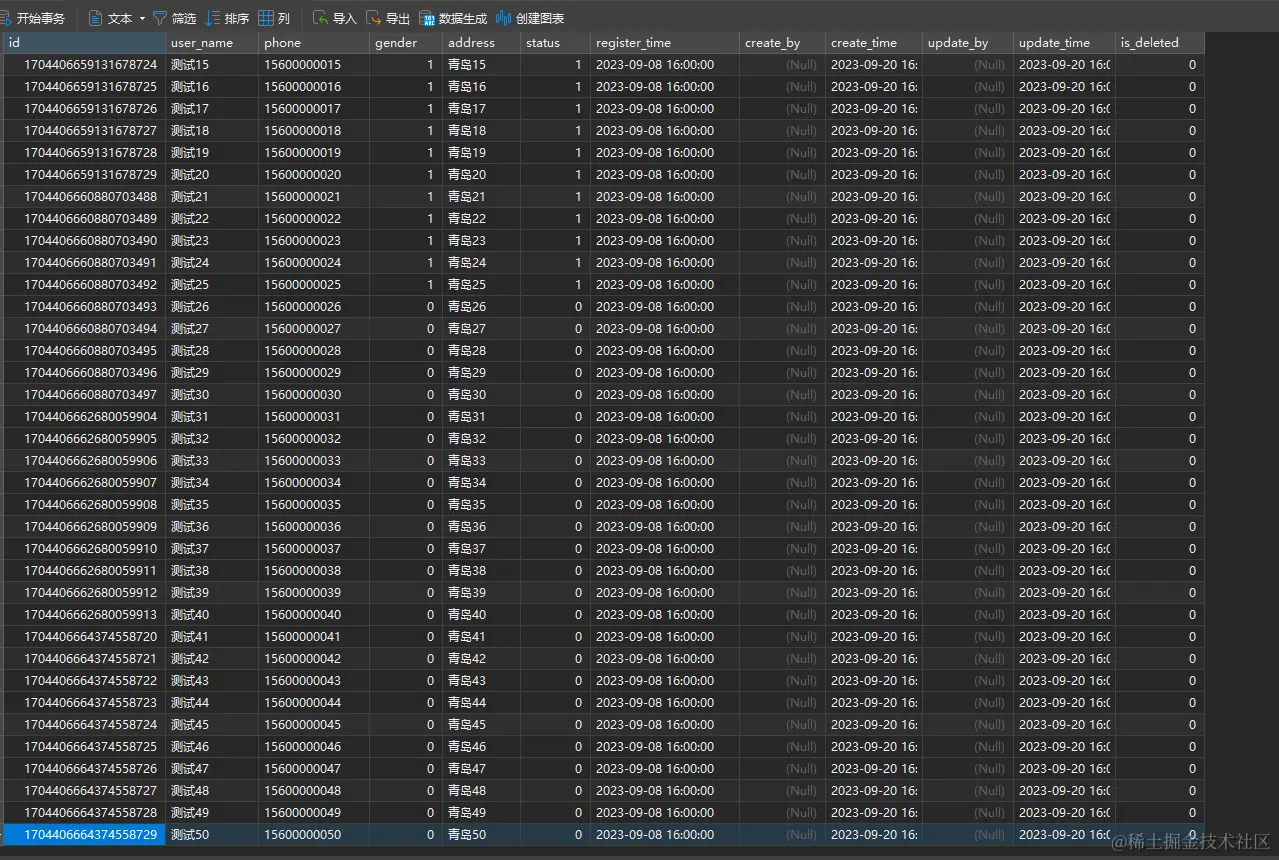Select the phone cell 15600000040
The width and height of the screenshot is (1279, 860).
[314, 615]
